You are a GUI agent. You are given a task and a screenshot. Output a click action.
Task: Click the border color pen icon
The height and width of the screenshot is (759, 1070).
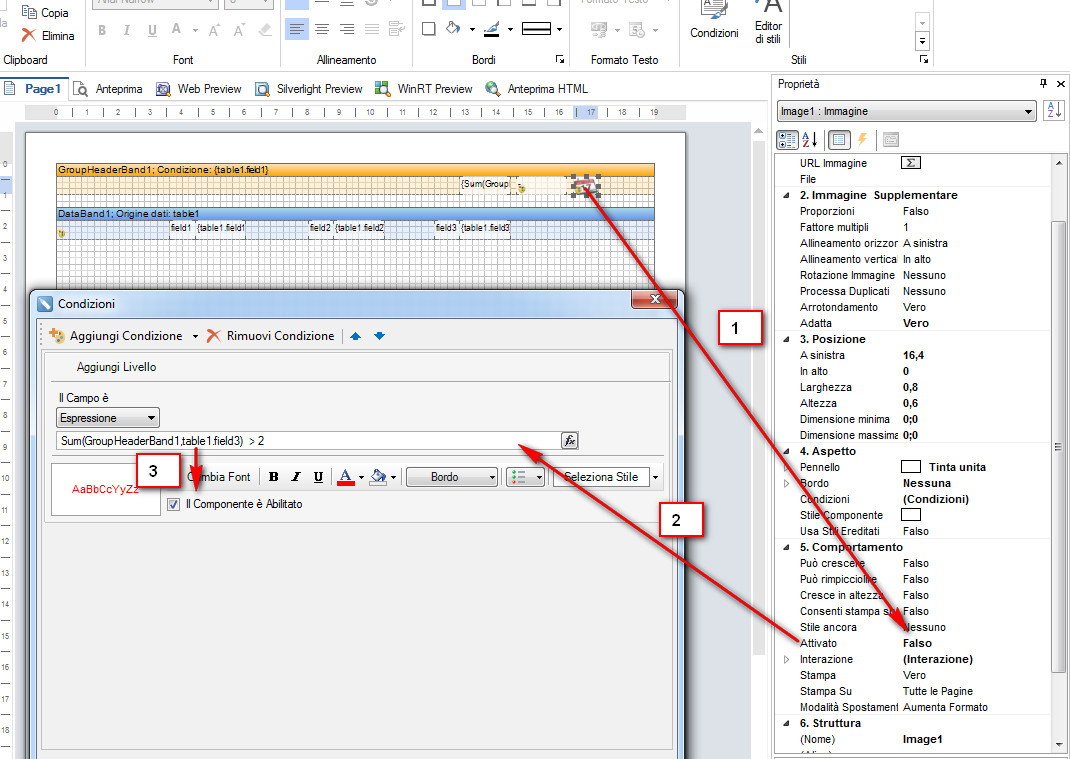(x=491, y=29)
